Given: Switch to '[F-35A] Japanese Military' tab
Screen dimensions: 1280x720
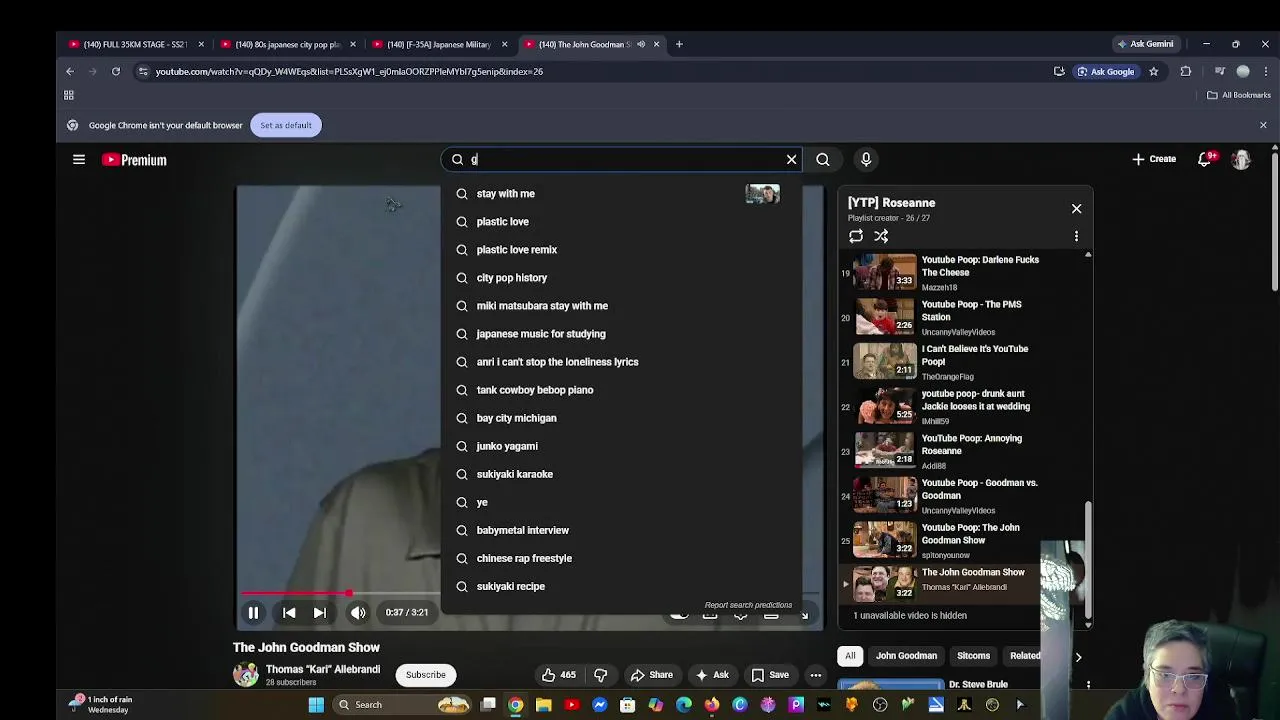Looking at the screenshot, I should 440,44.
